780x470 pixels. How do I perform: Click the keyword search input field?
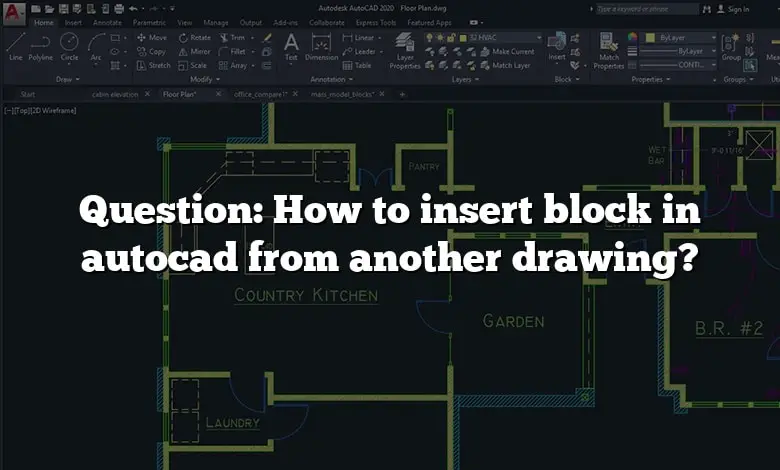tap(647, 9)
